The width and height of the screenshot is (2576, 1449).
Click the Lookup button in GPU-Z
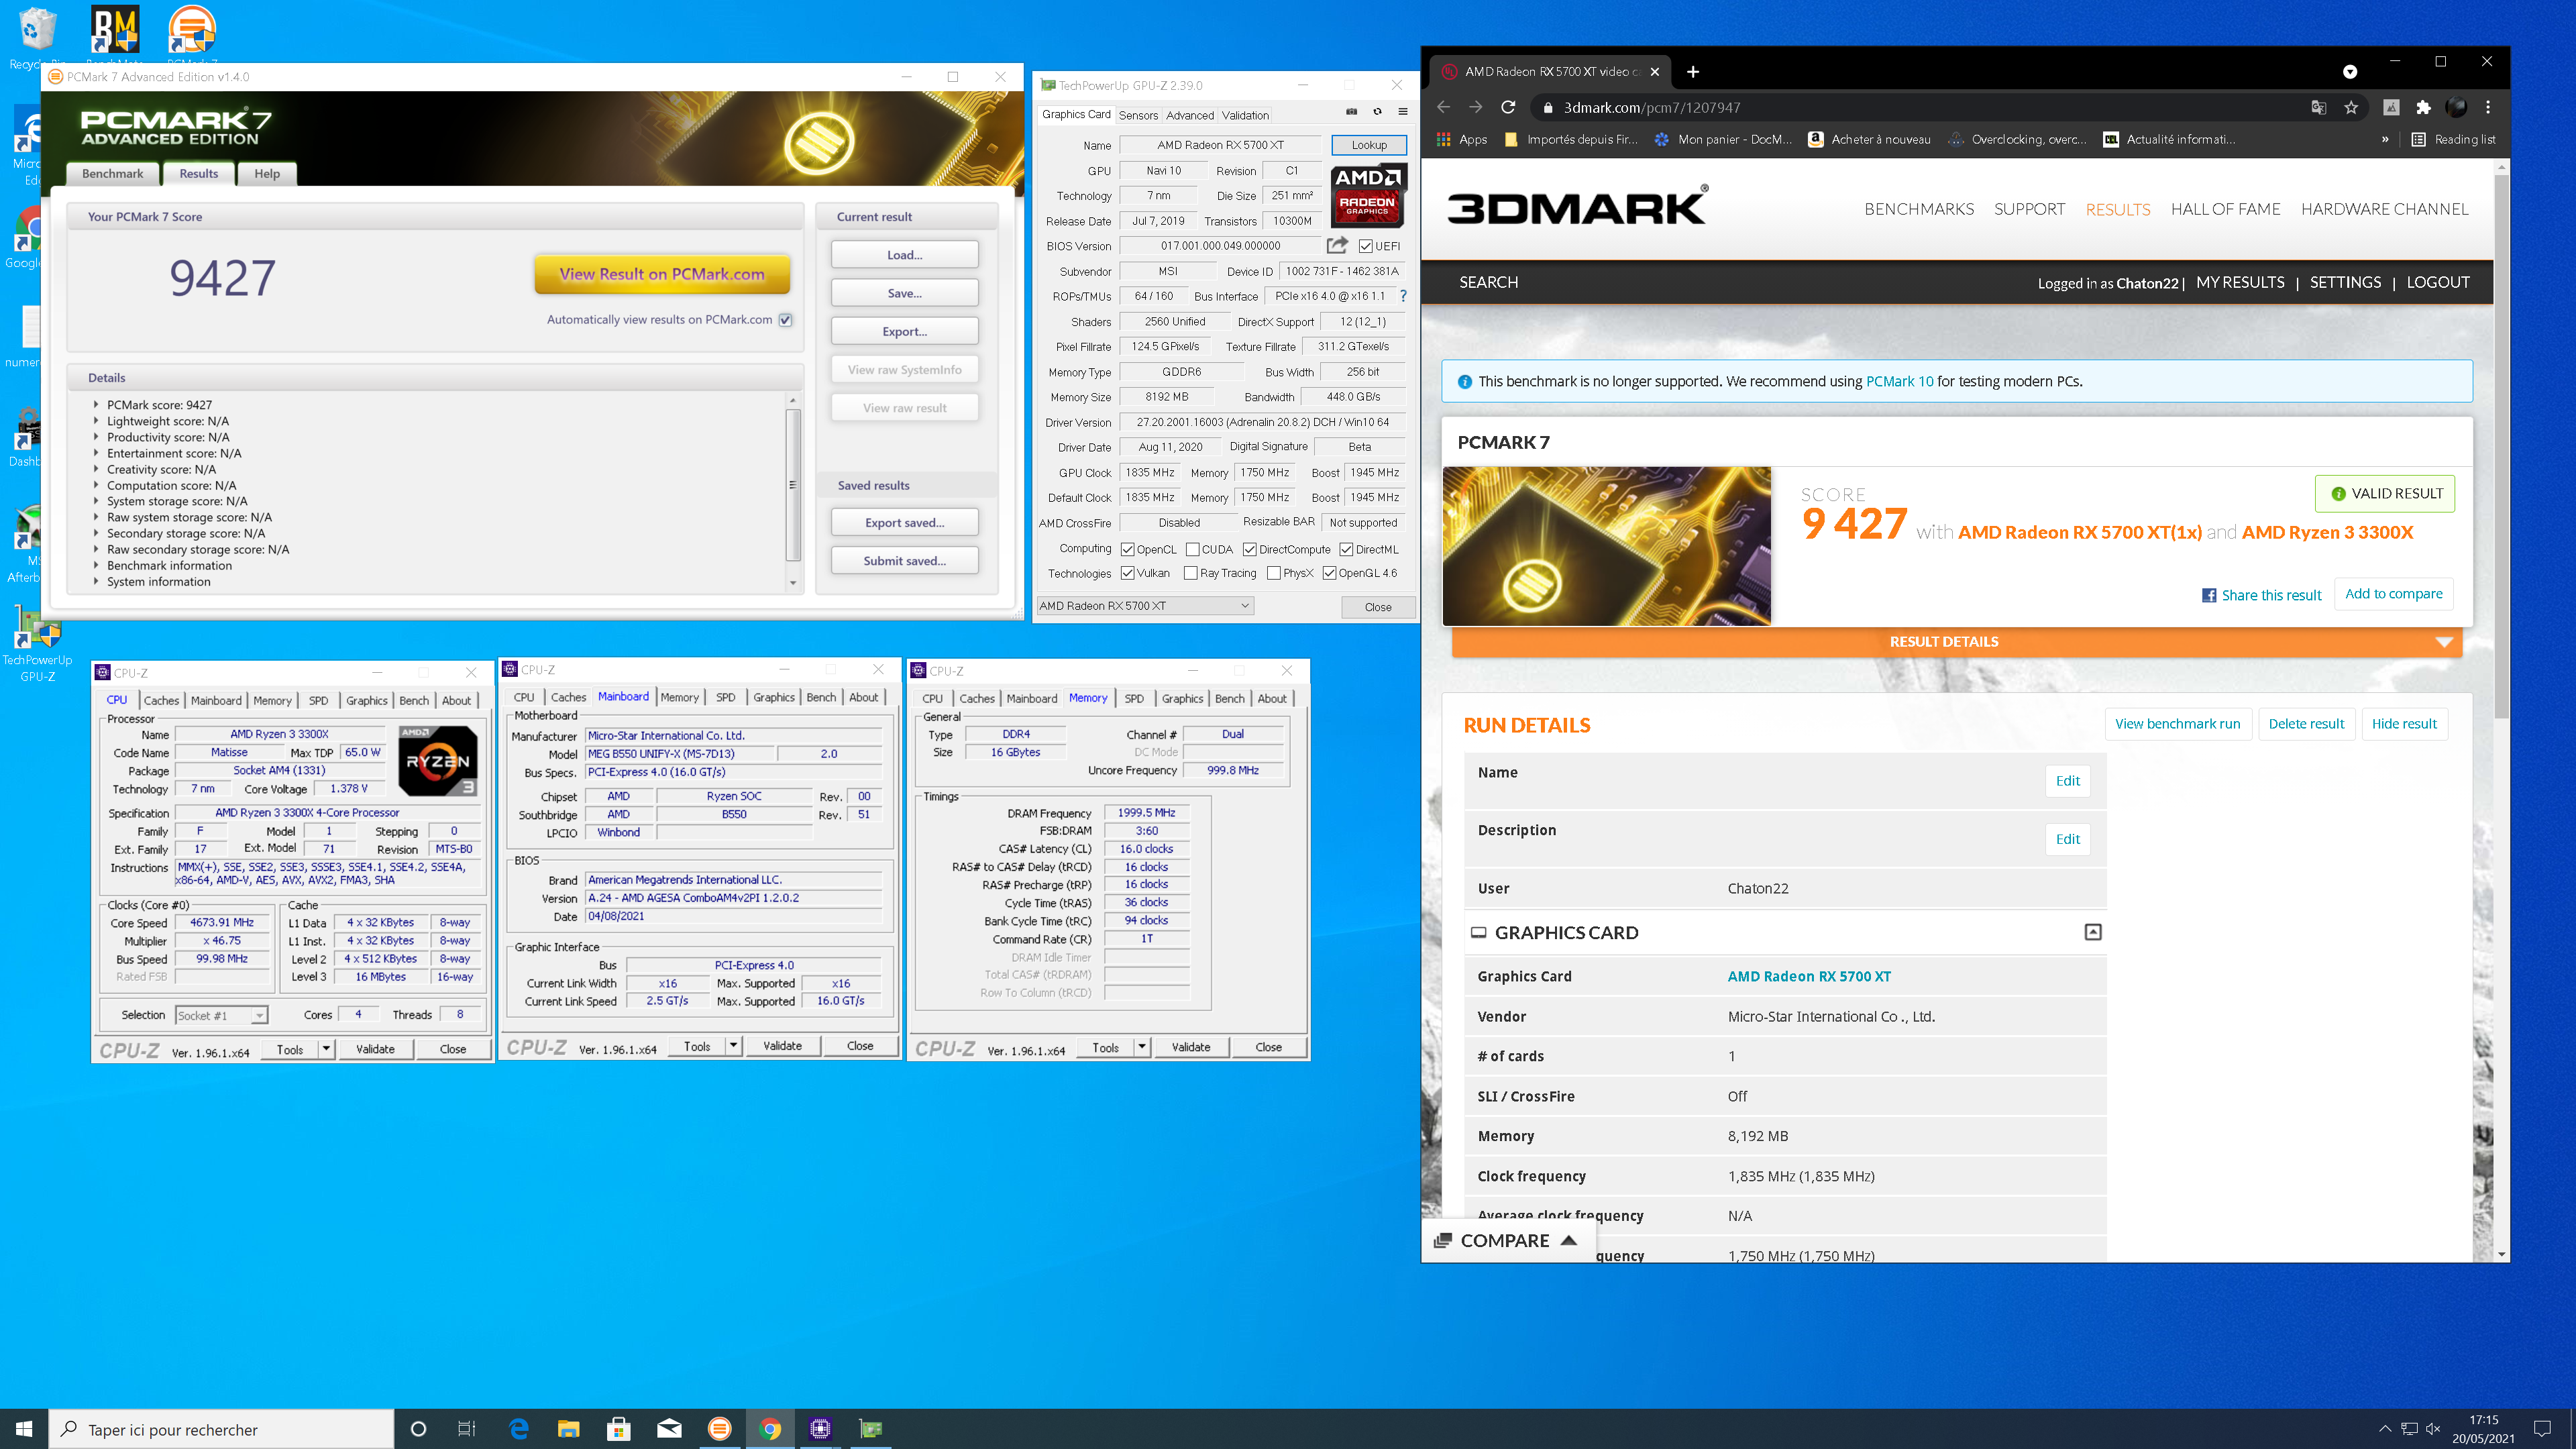[1369, 145]
